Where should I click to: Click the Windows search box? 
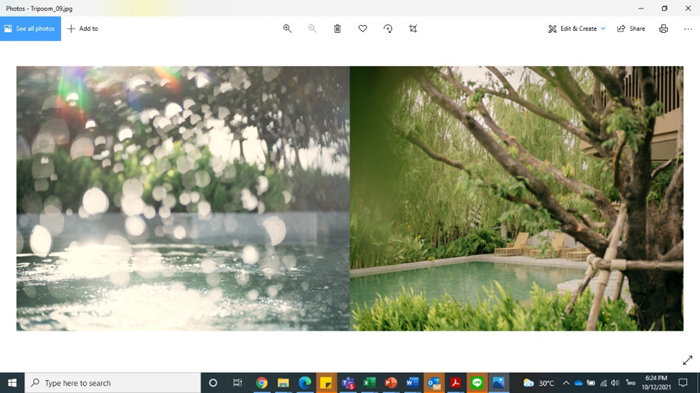112,383
